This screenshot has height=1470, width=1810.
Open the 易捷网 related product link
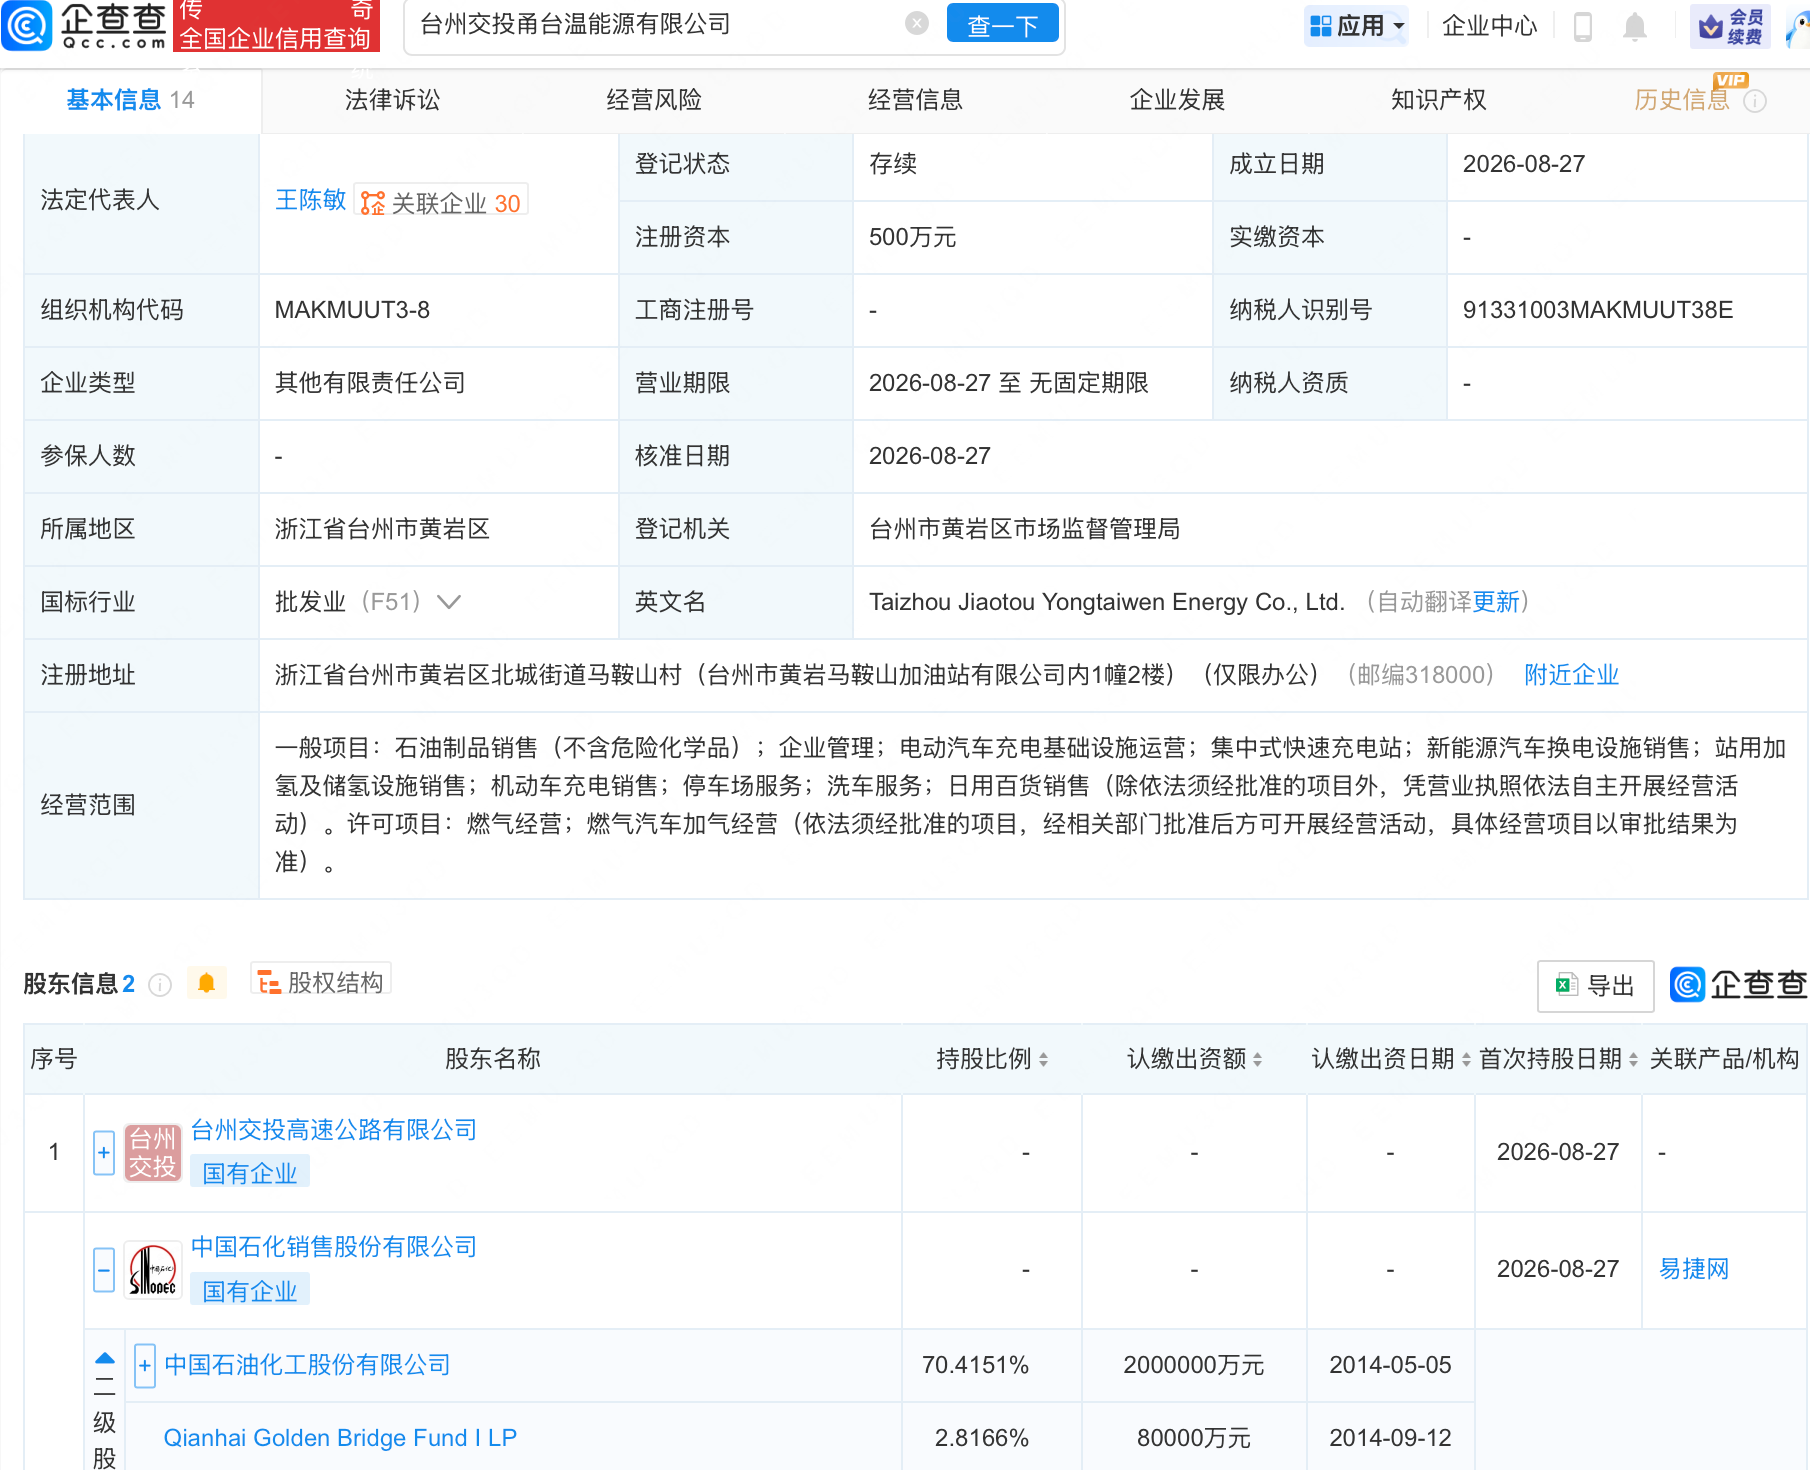[1694, 1269]
